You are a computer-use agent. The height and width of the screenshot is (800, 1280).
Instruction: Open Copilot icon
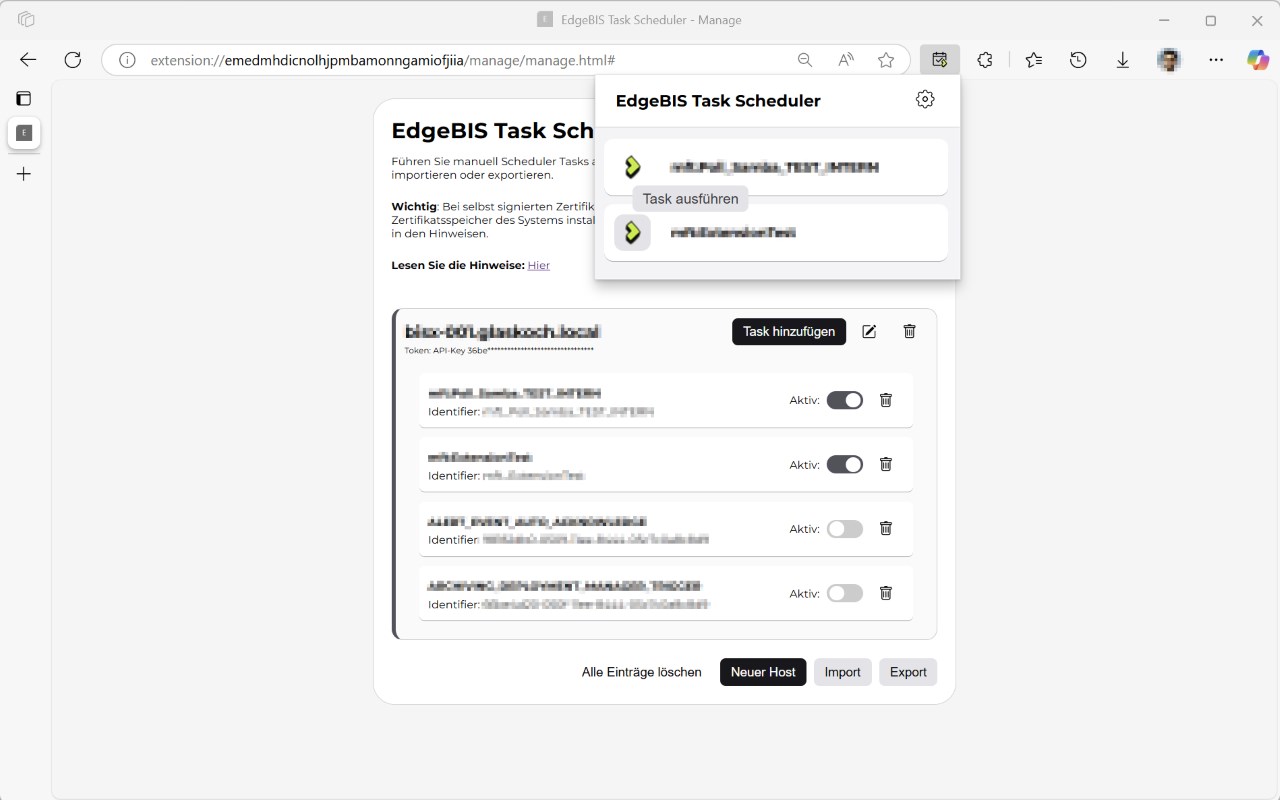[1258, 60]
